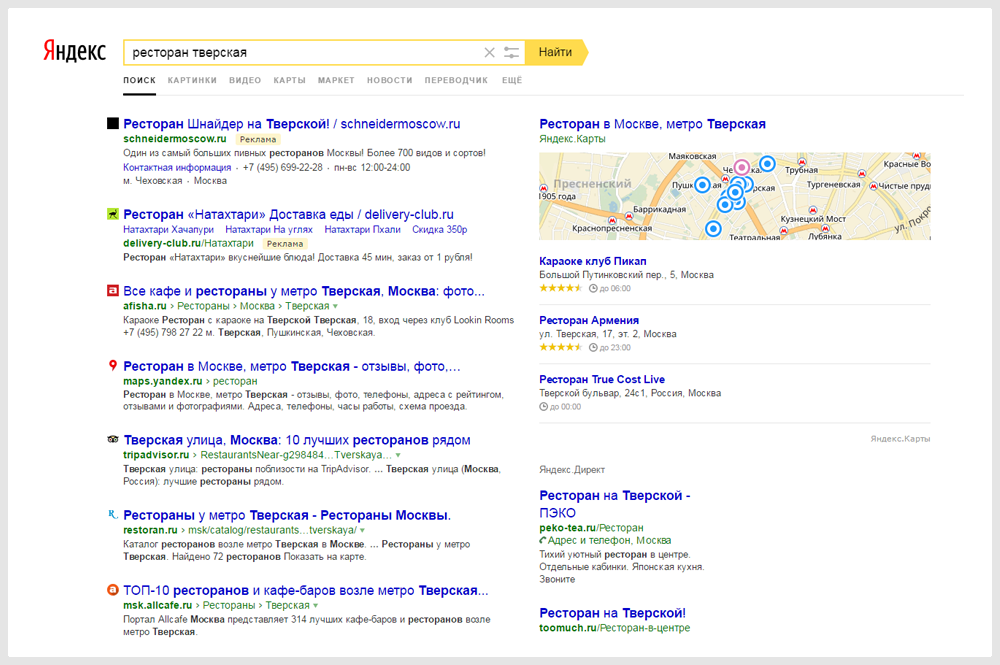
Task: Click the allcafe orange favicon
Action: pos(113,590)
